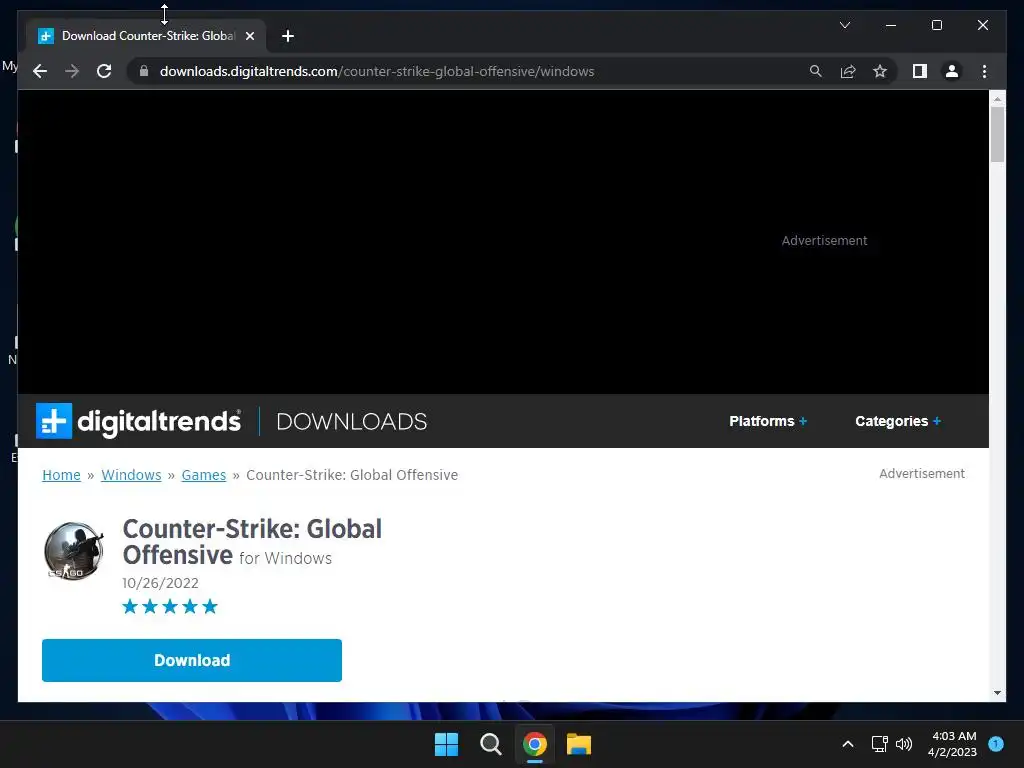This screenshot has width=1024, height=768.
Task: Click the volume speaker tray icon
Action: click(904, 744)
